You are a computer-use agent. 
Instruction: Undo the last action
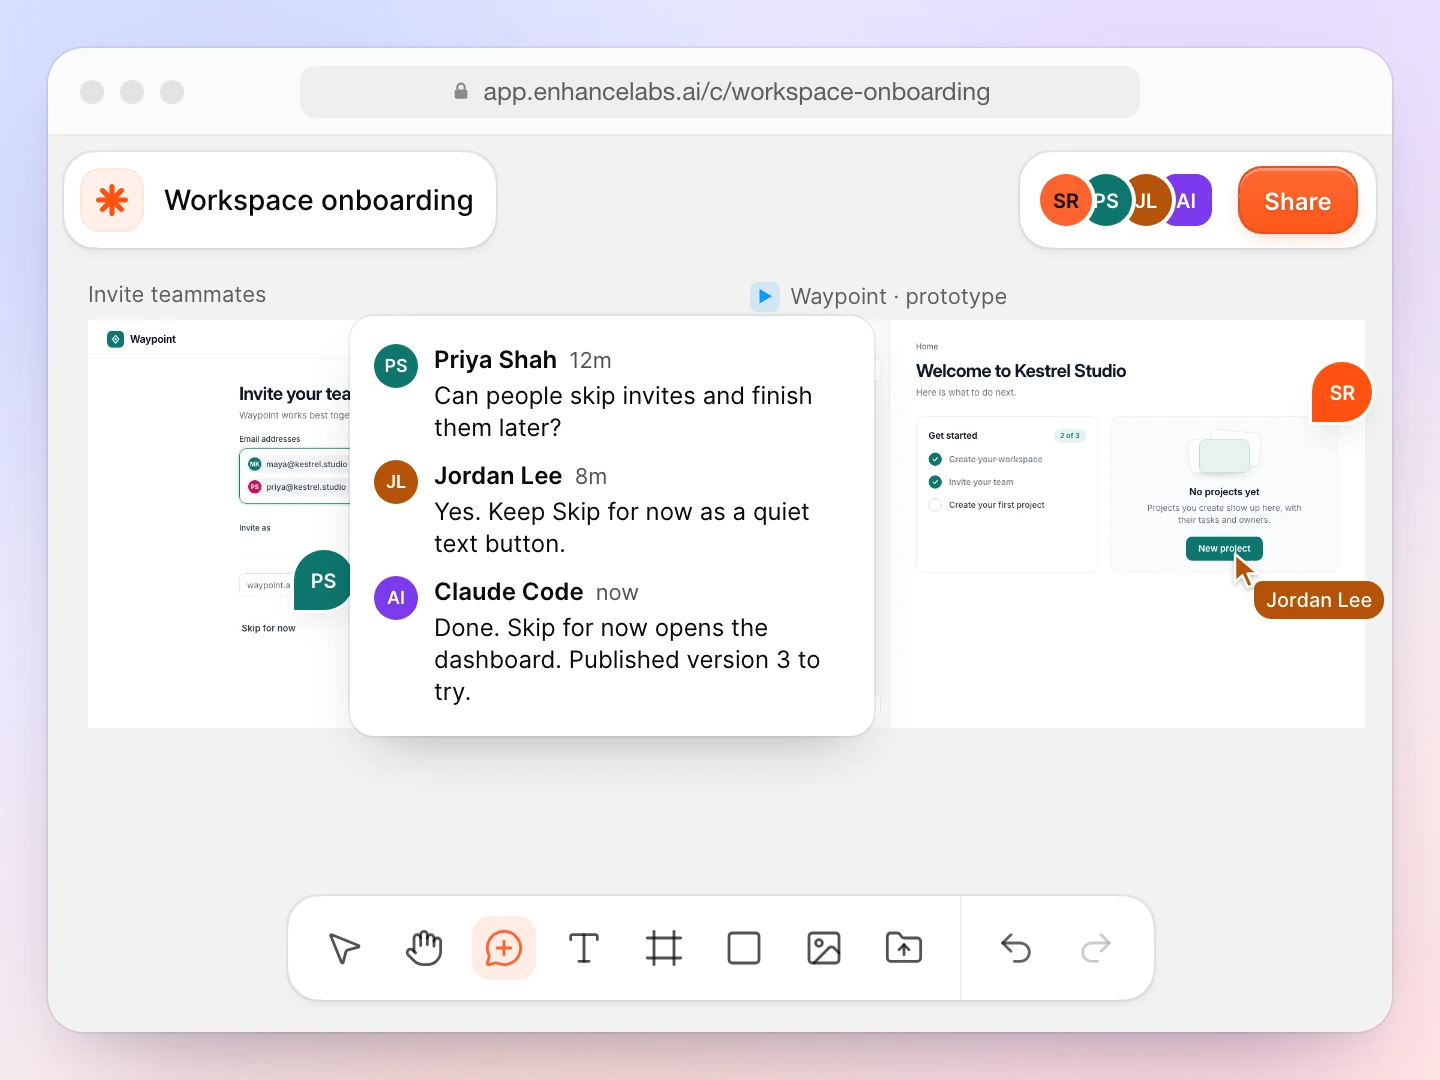tap(1016, 948)
